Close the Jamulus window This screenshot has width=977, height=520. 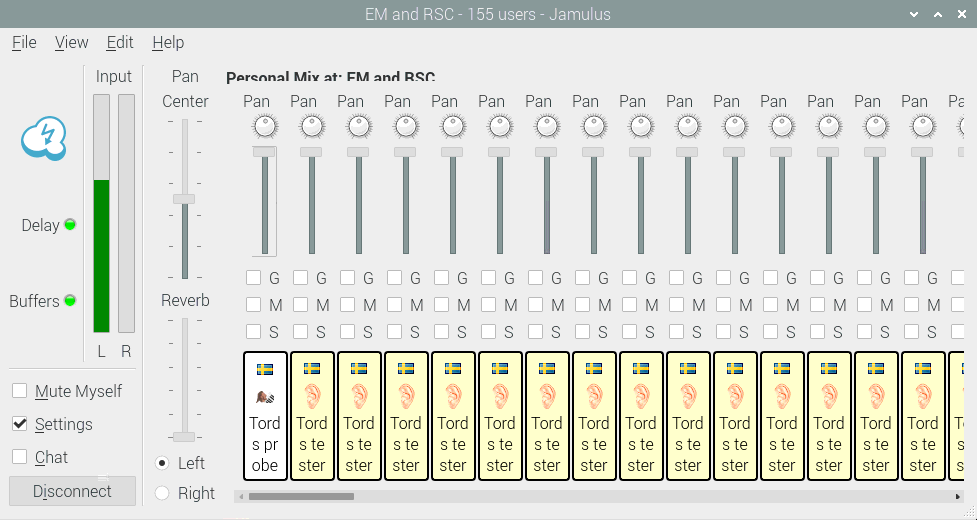click(961, 14)
